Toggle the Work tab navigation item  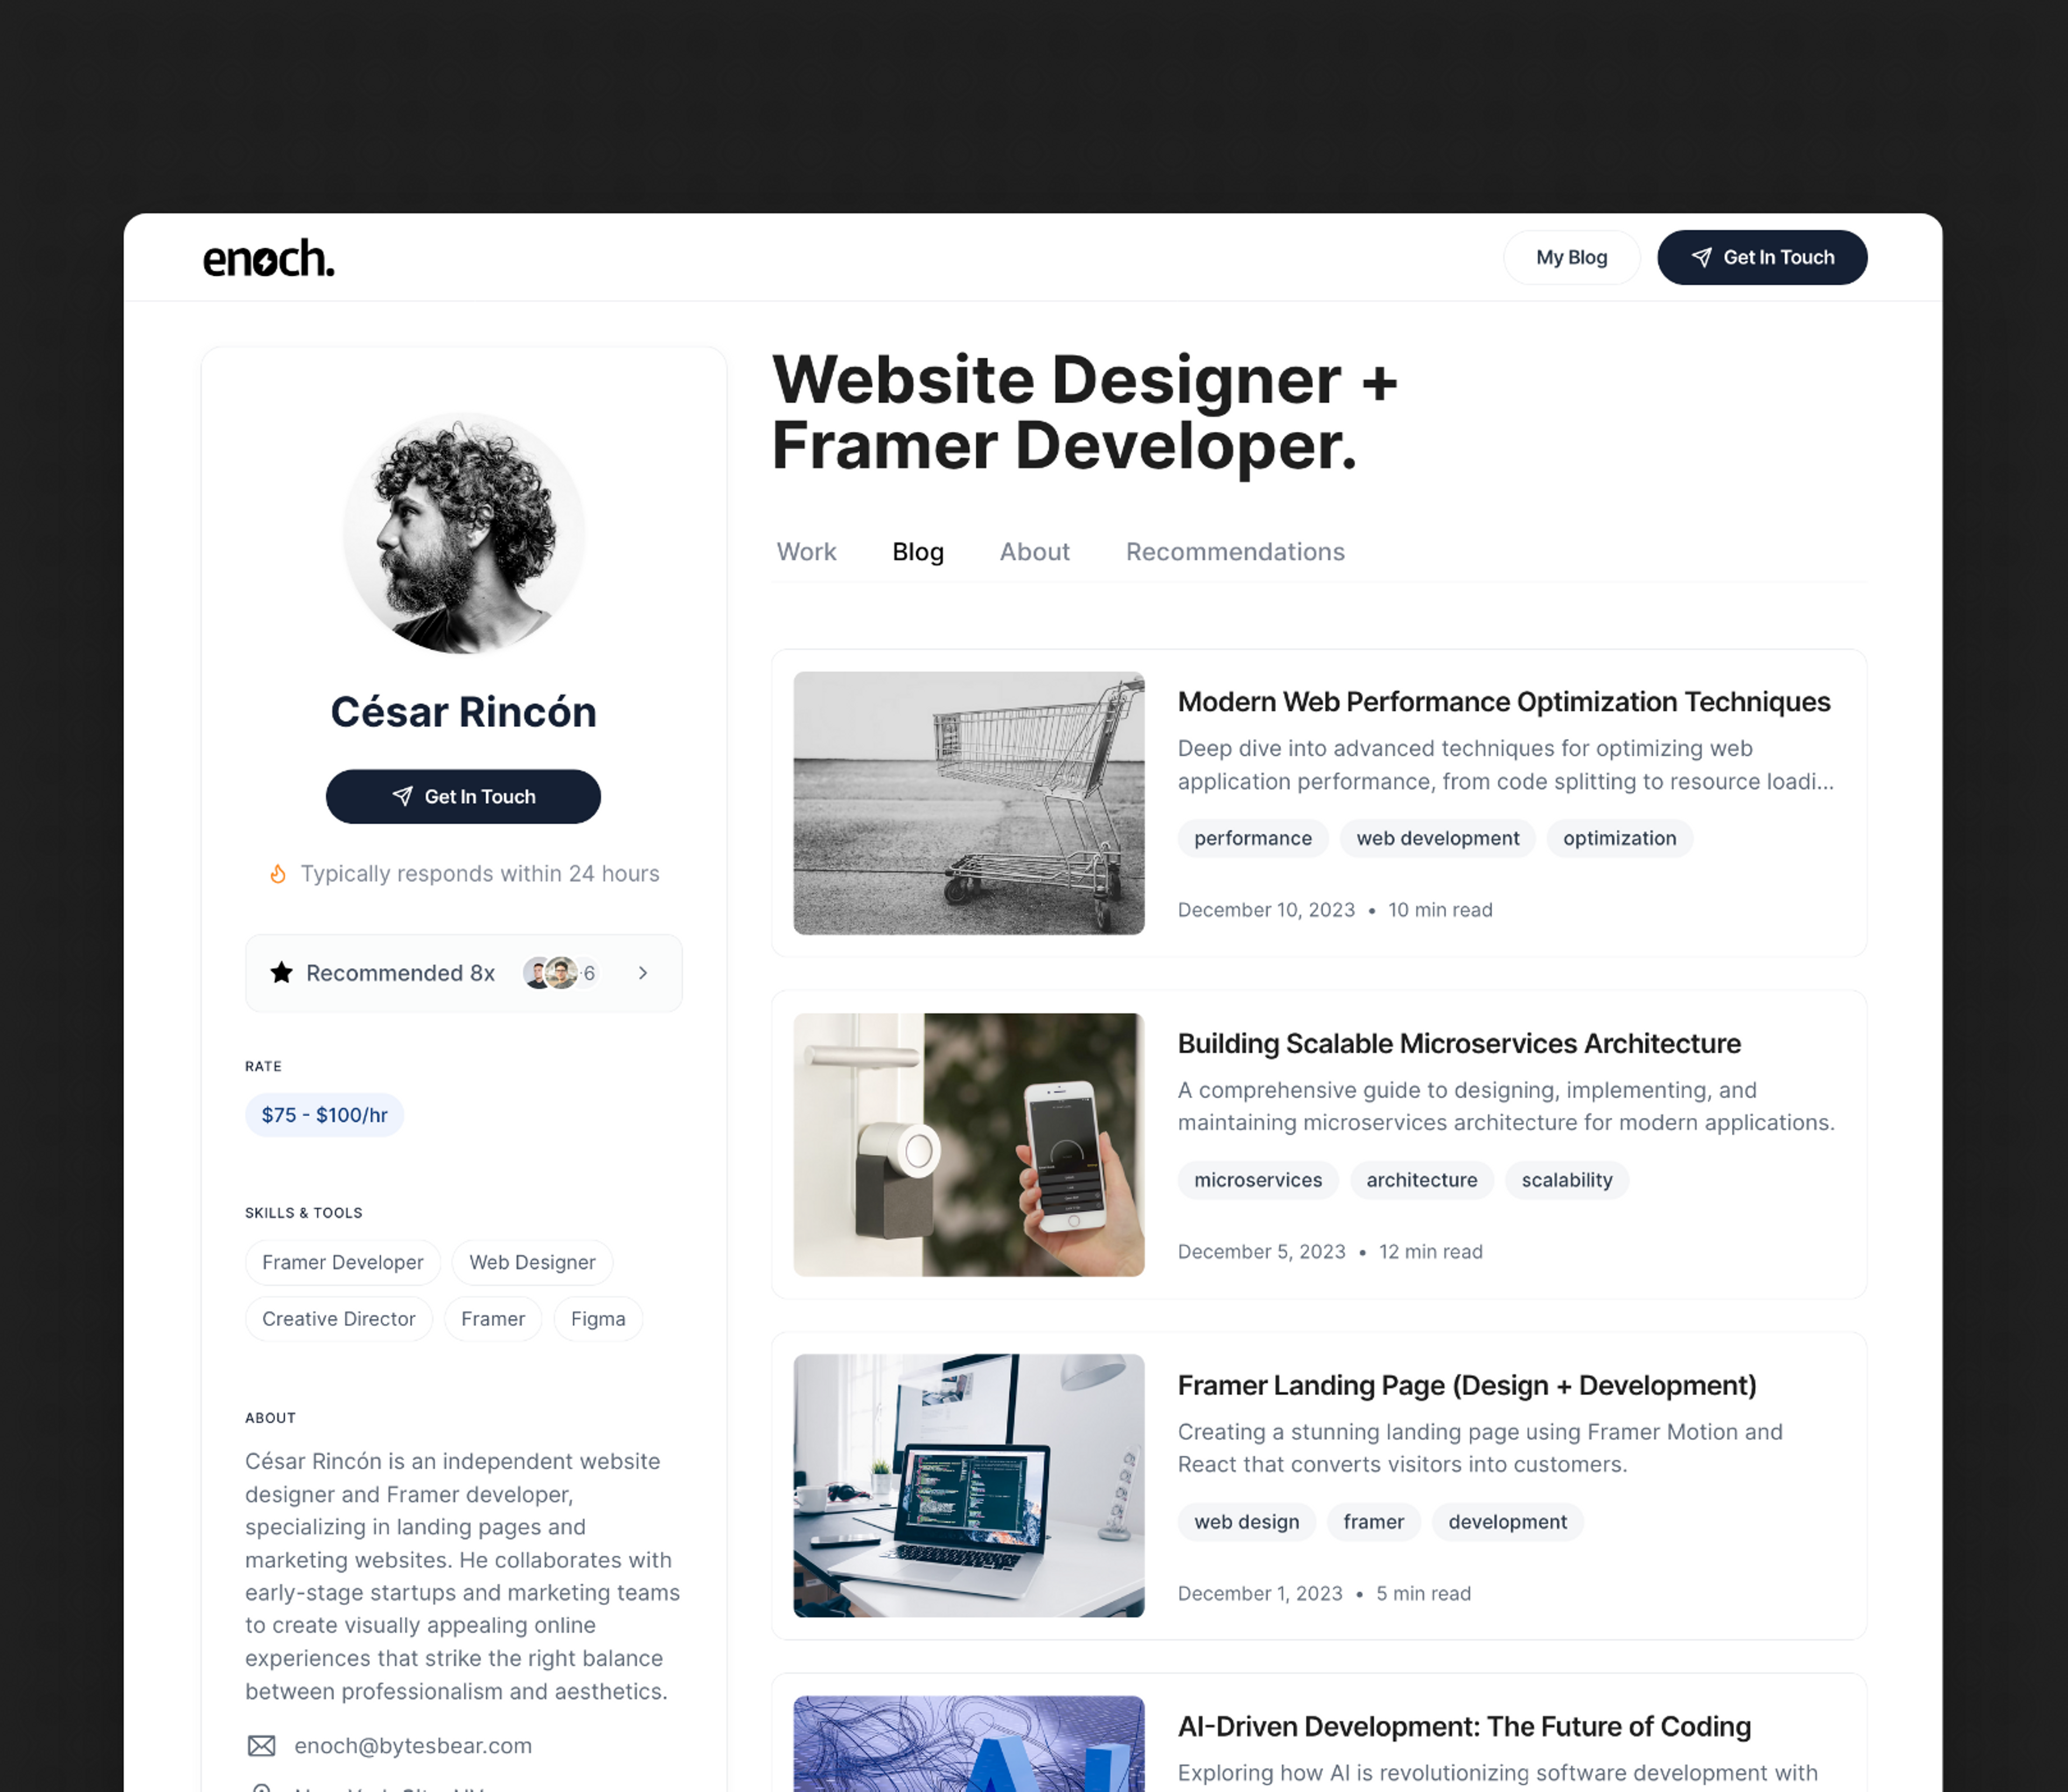tap(807, 550)
